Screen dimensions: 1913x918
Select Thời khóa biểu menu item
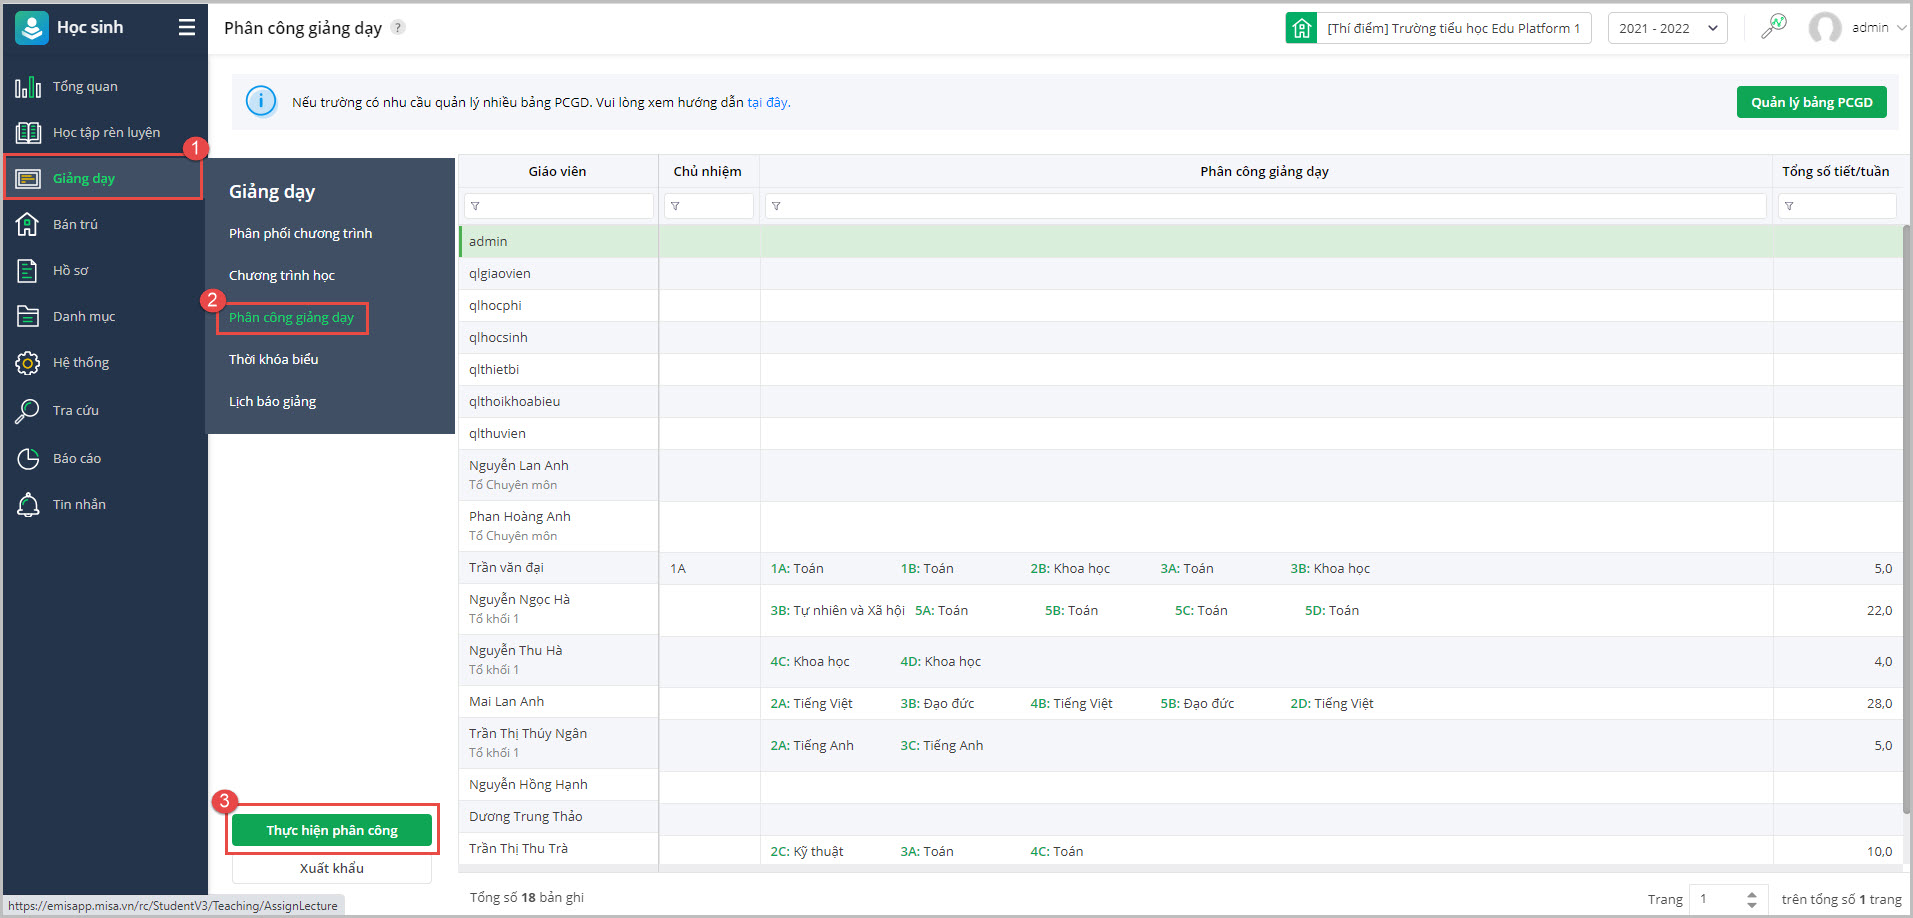click(274, 360)
